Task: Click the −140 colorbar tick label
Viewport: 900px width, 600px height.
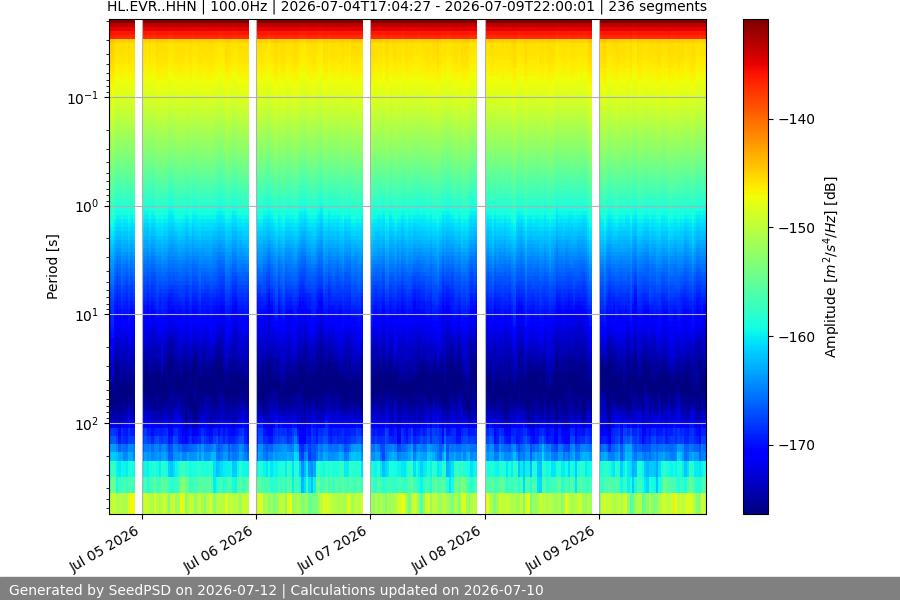Action: click(x=797, y=119)
